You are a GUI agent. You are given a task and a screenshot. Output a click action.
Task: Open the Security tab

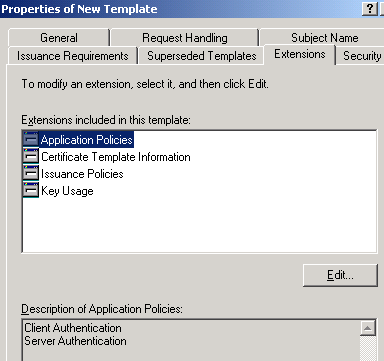pyautogui.click(x=361, y=56)
